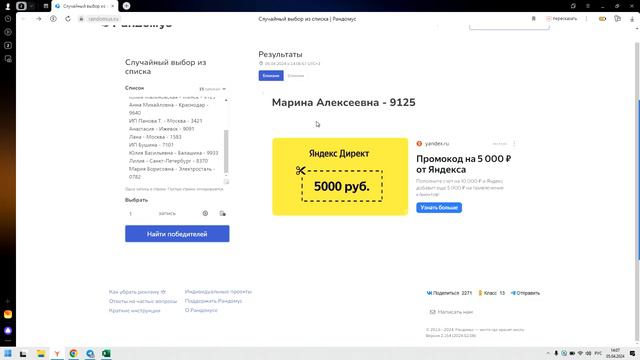Open Ответы на частые вопросы link
Image resolution: width=640 pixels, height=360 pixels.
tap(143, 301)
